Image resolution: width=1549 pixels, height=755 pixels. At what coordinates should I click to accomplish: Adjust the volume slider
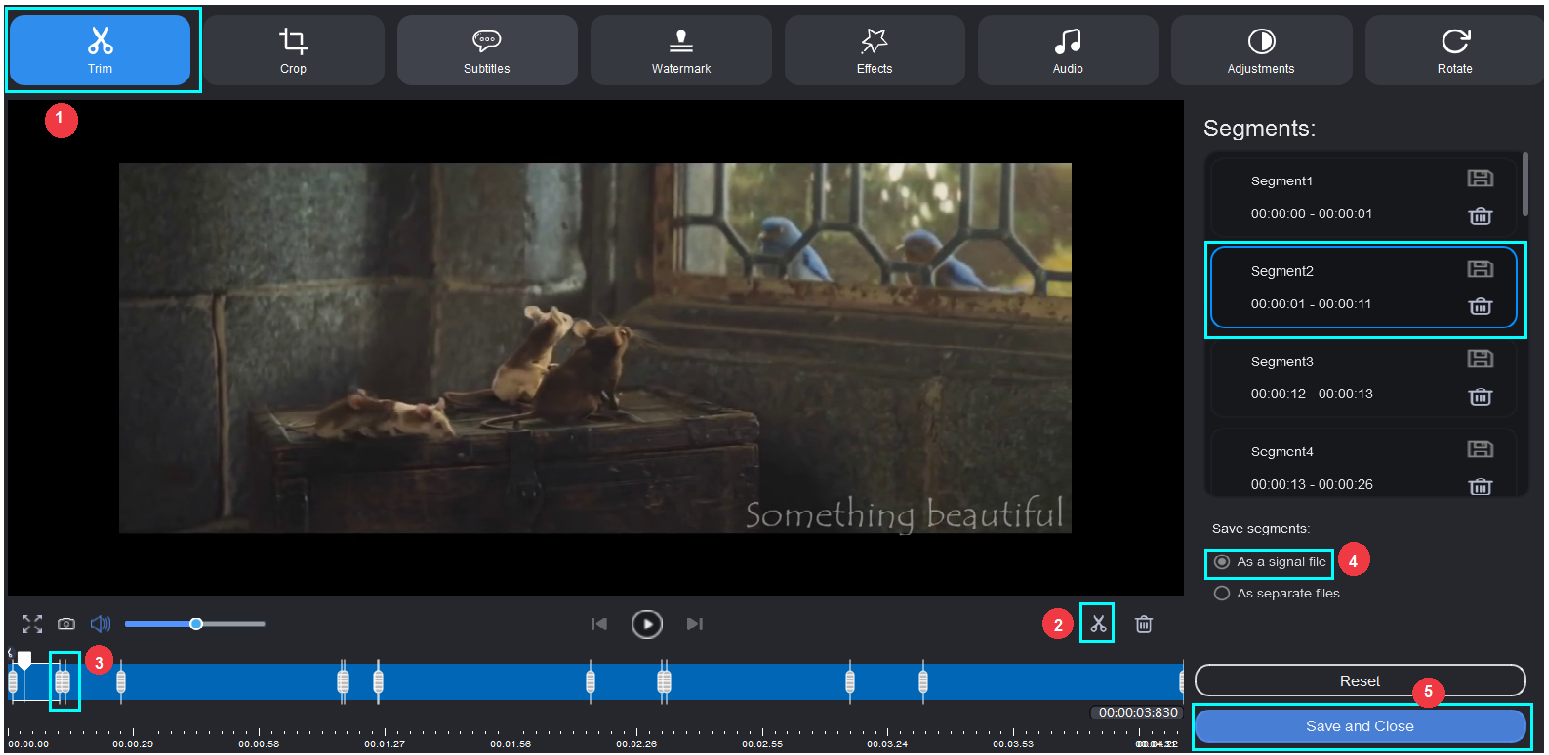pyautogui.click(x=195, y=624)
